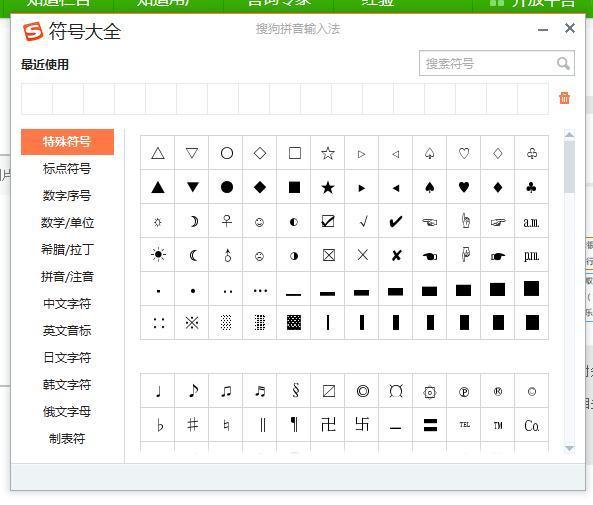
Task: Close the 符号大全 dialog
Action: (570, 28)
